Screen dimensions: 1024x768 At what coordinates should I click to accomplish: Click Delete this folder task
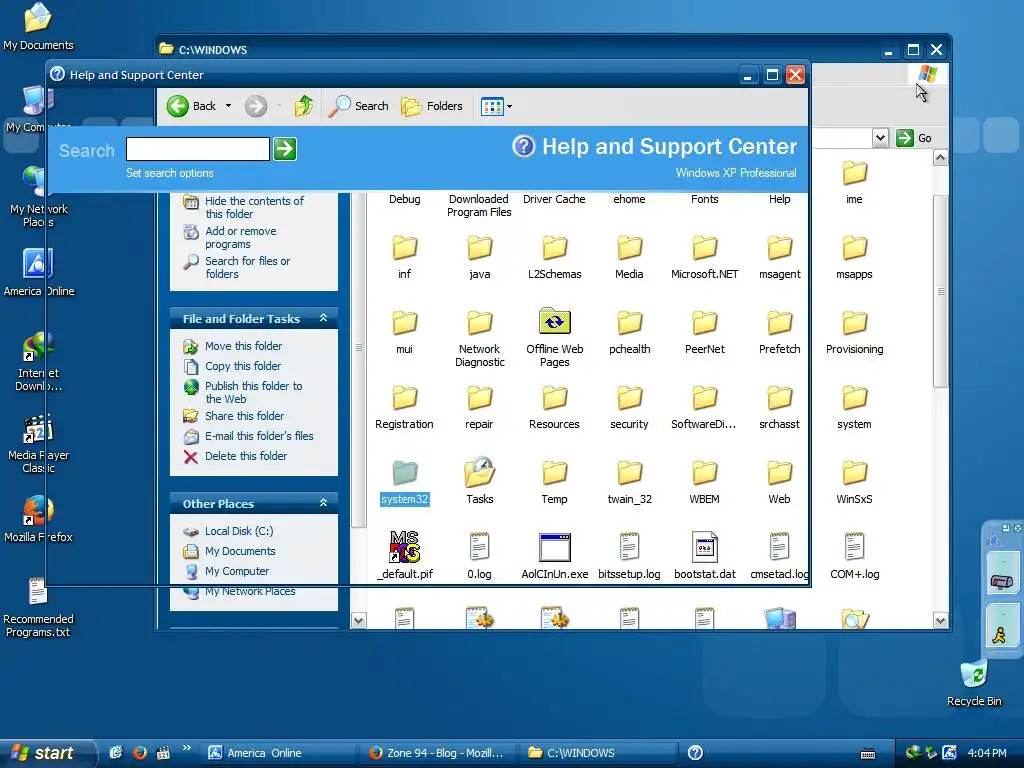pos(246,456)
